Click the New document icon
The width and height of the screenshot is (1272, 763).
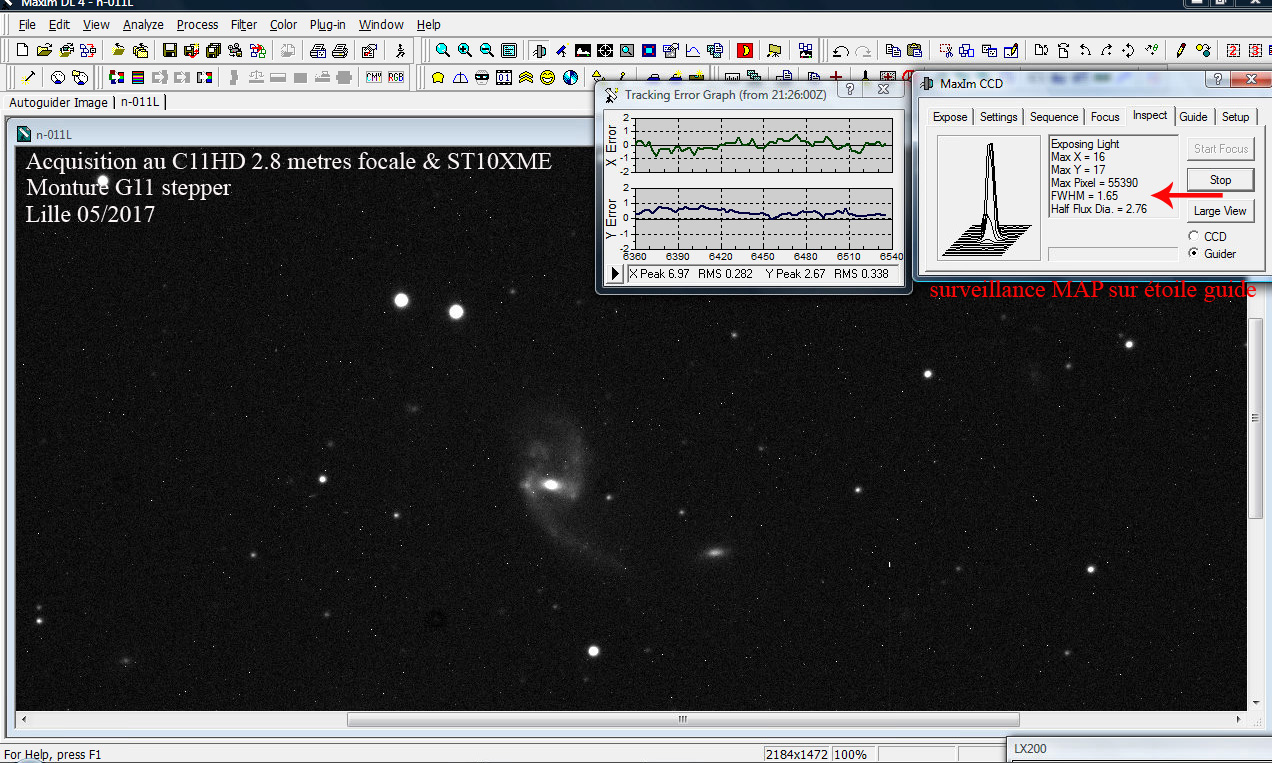click(24, 50)
